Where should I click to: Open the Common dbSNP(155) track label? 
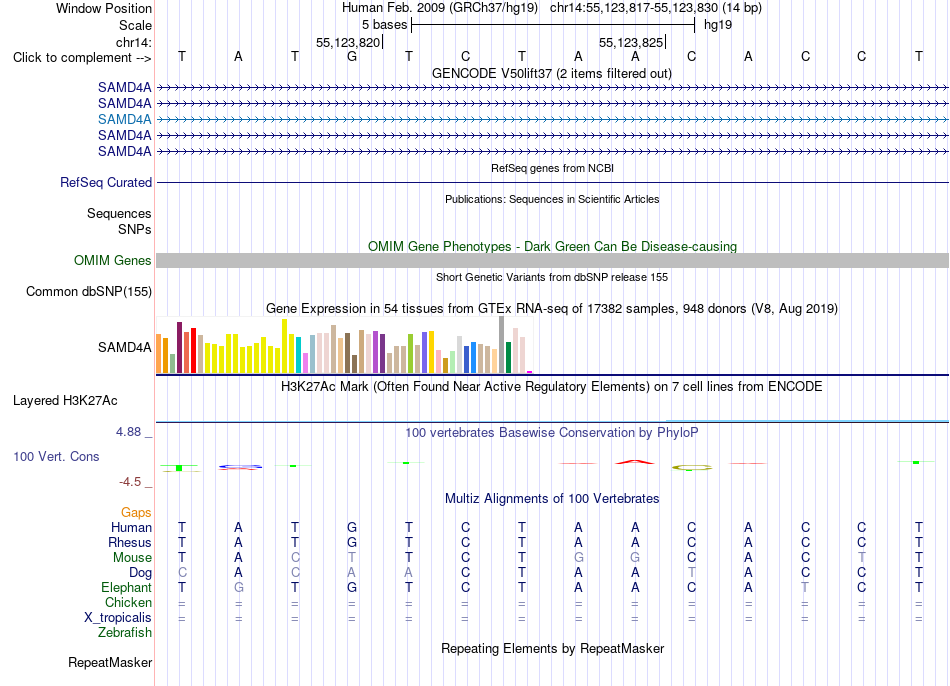point(88,291)
